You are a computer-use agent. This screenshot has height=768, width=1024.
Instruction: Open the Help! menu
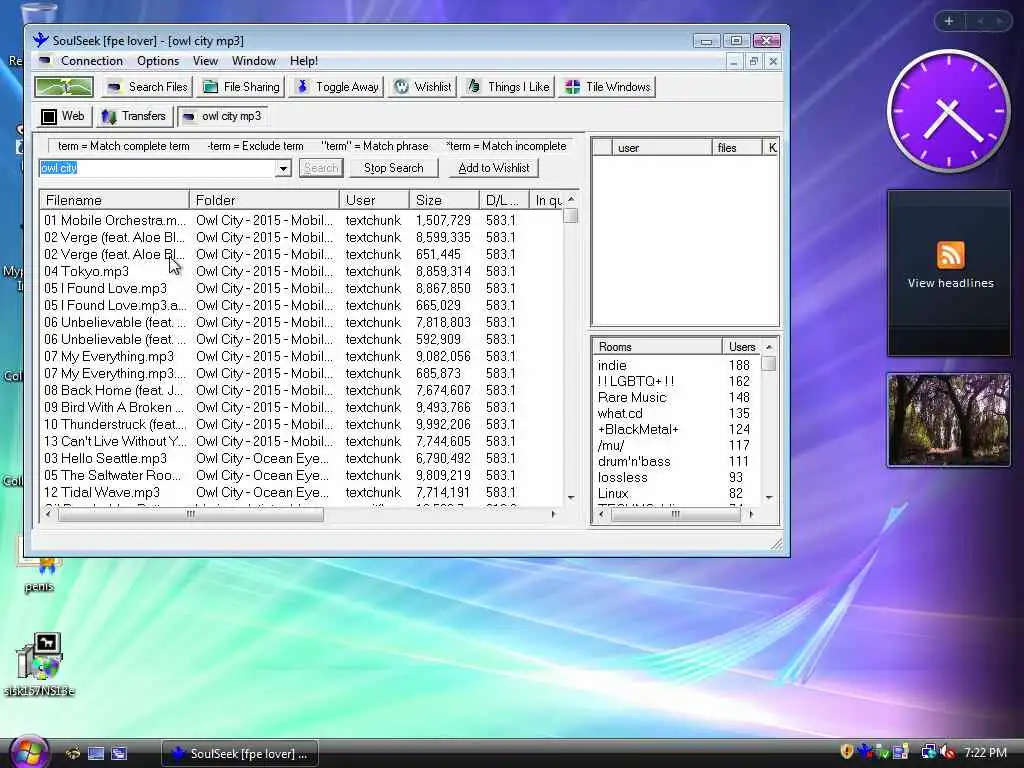tap(304, 61)
